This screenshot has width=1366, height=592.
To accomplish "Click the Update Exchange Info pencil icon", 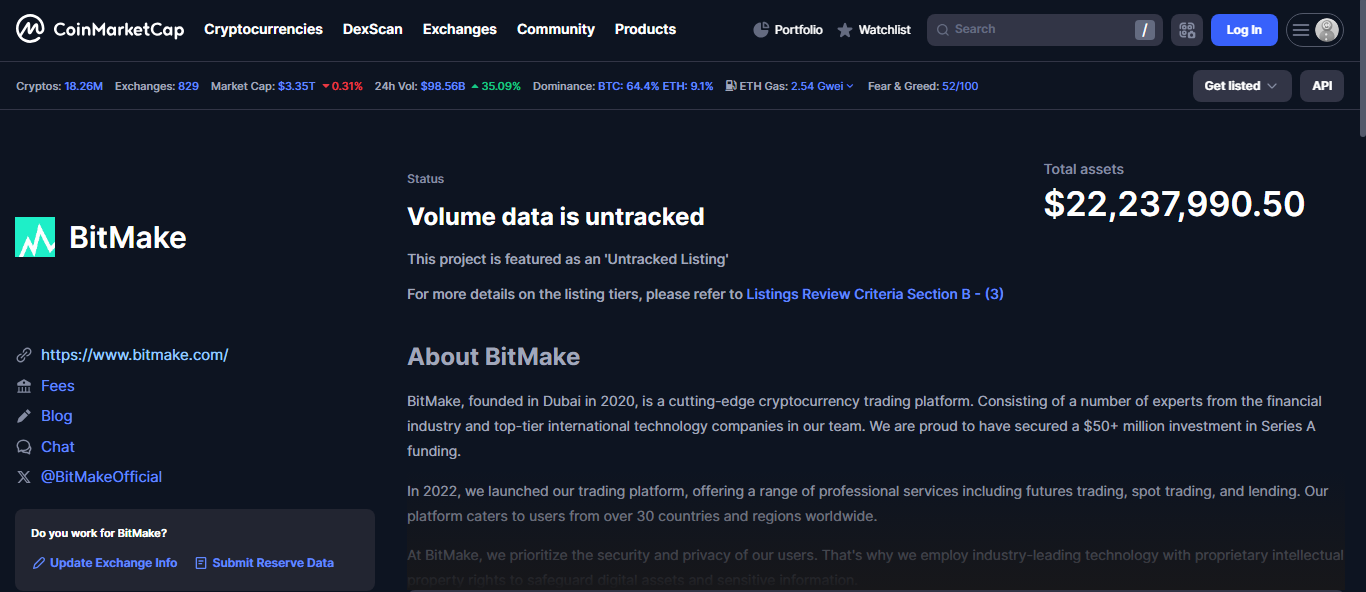I will tap(39, 563).
